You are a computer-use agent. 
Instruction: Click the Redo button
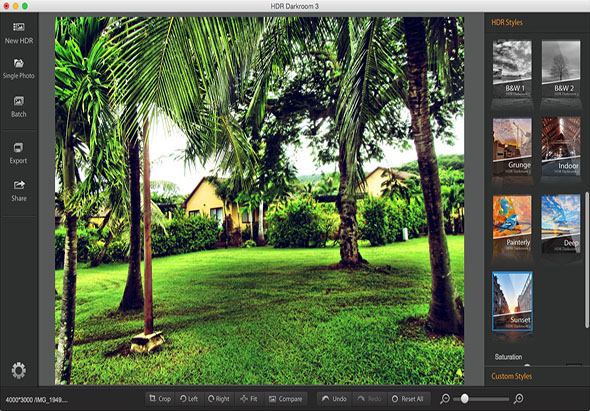pyautogui.click(x=370, y=399)
